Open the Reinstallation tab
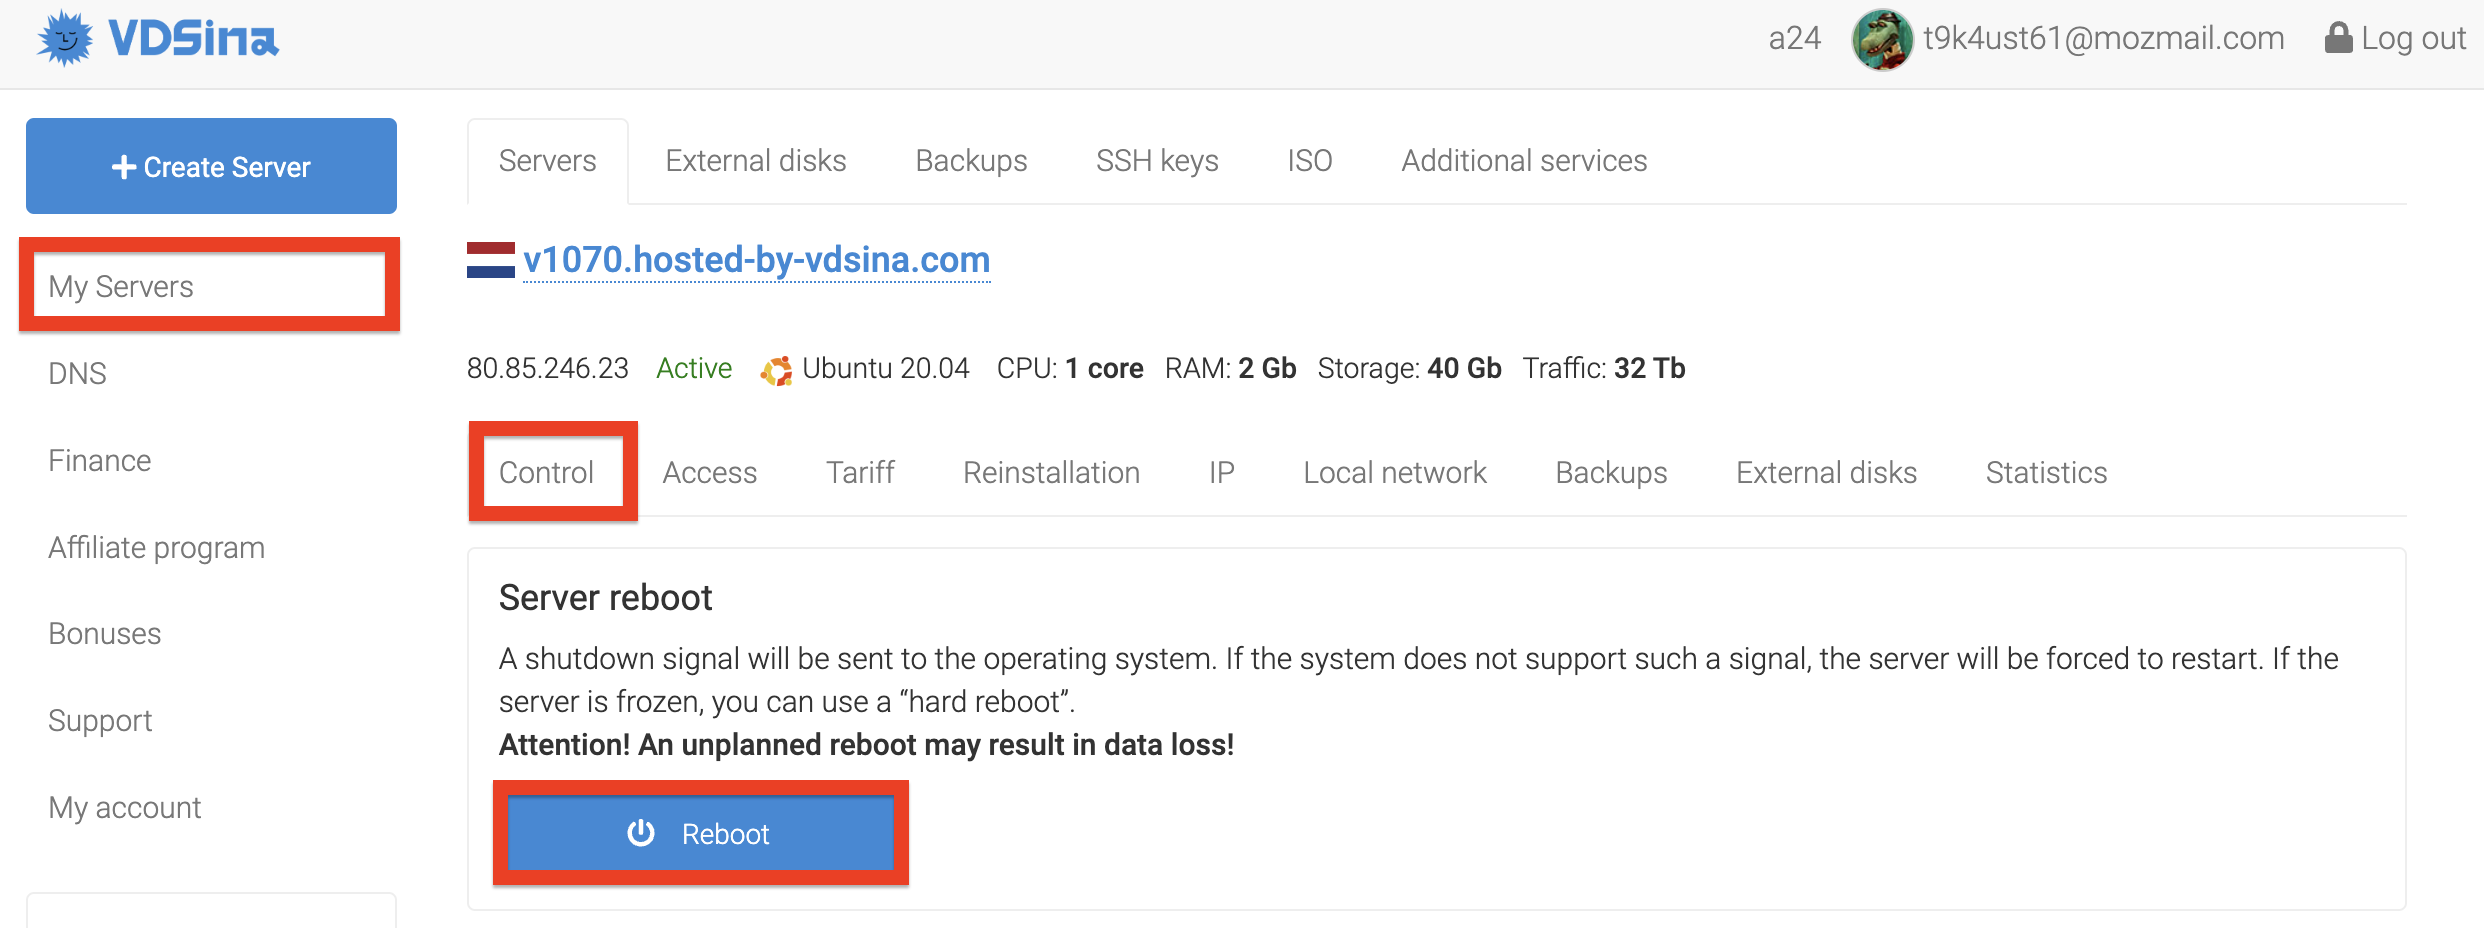 (1052, 473)
